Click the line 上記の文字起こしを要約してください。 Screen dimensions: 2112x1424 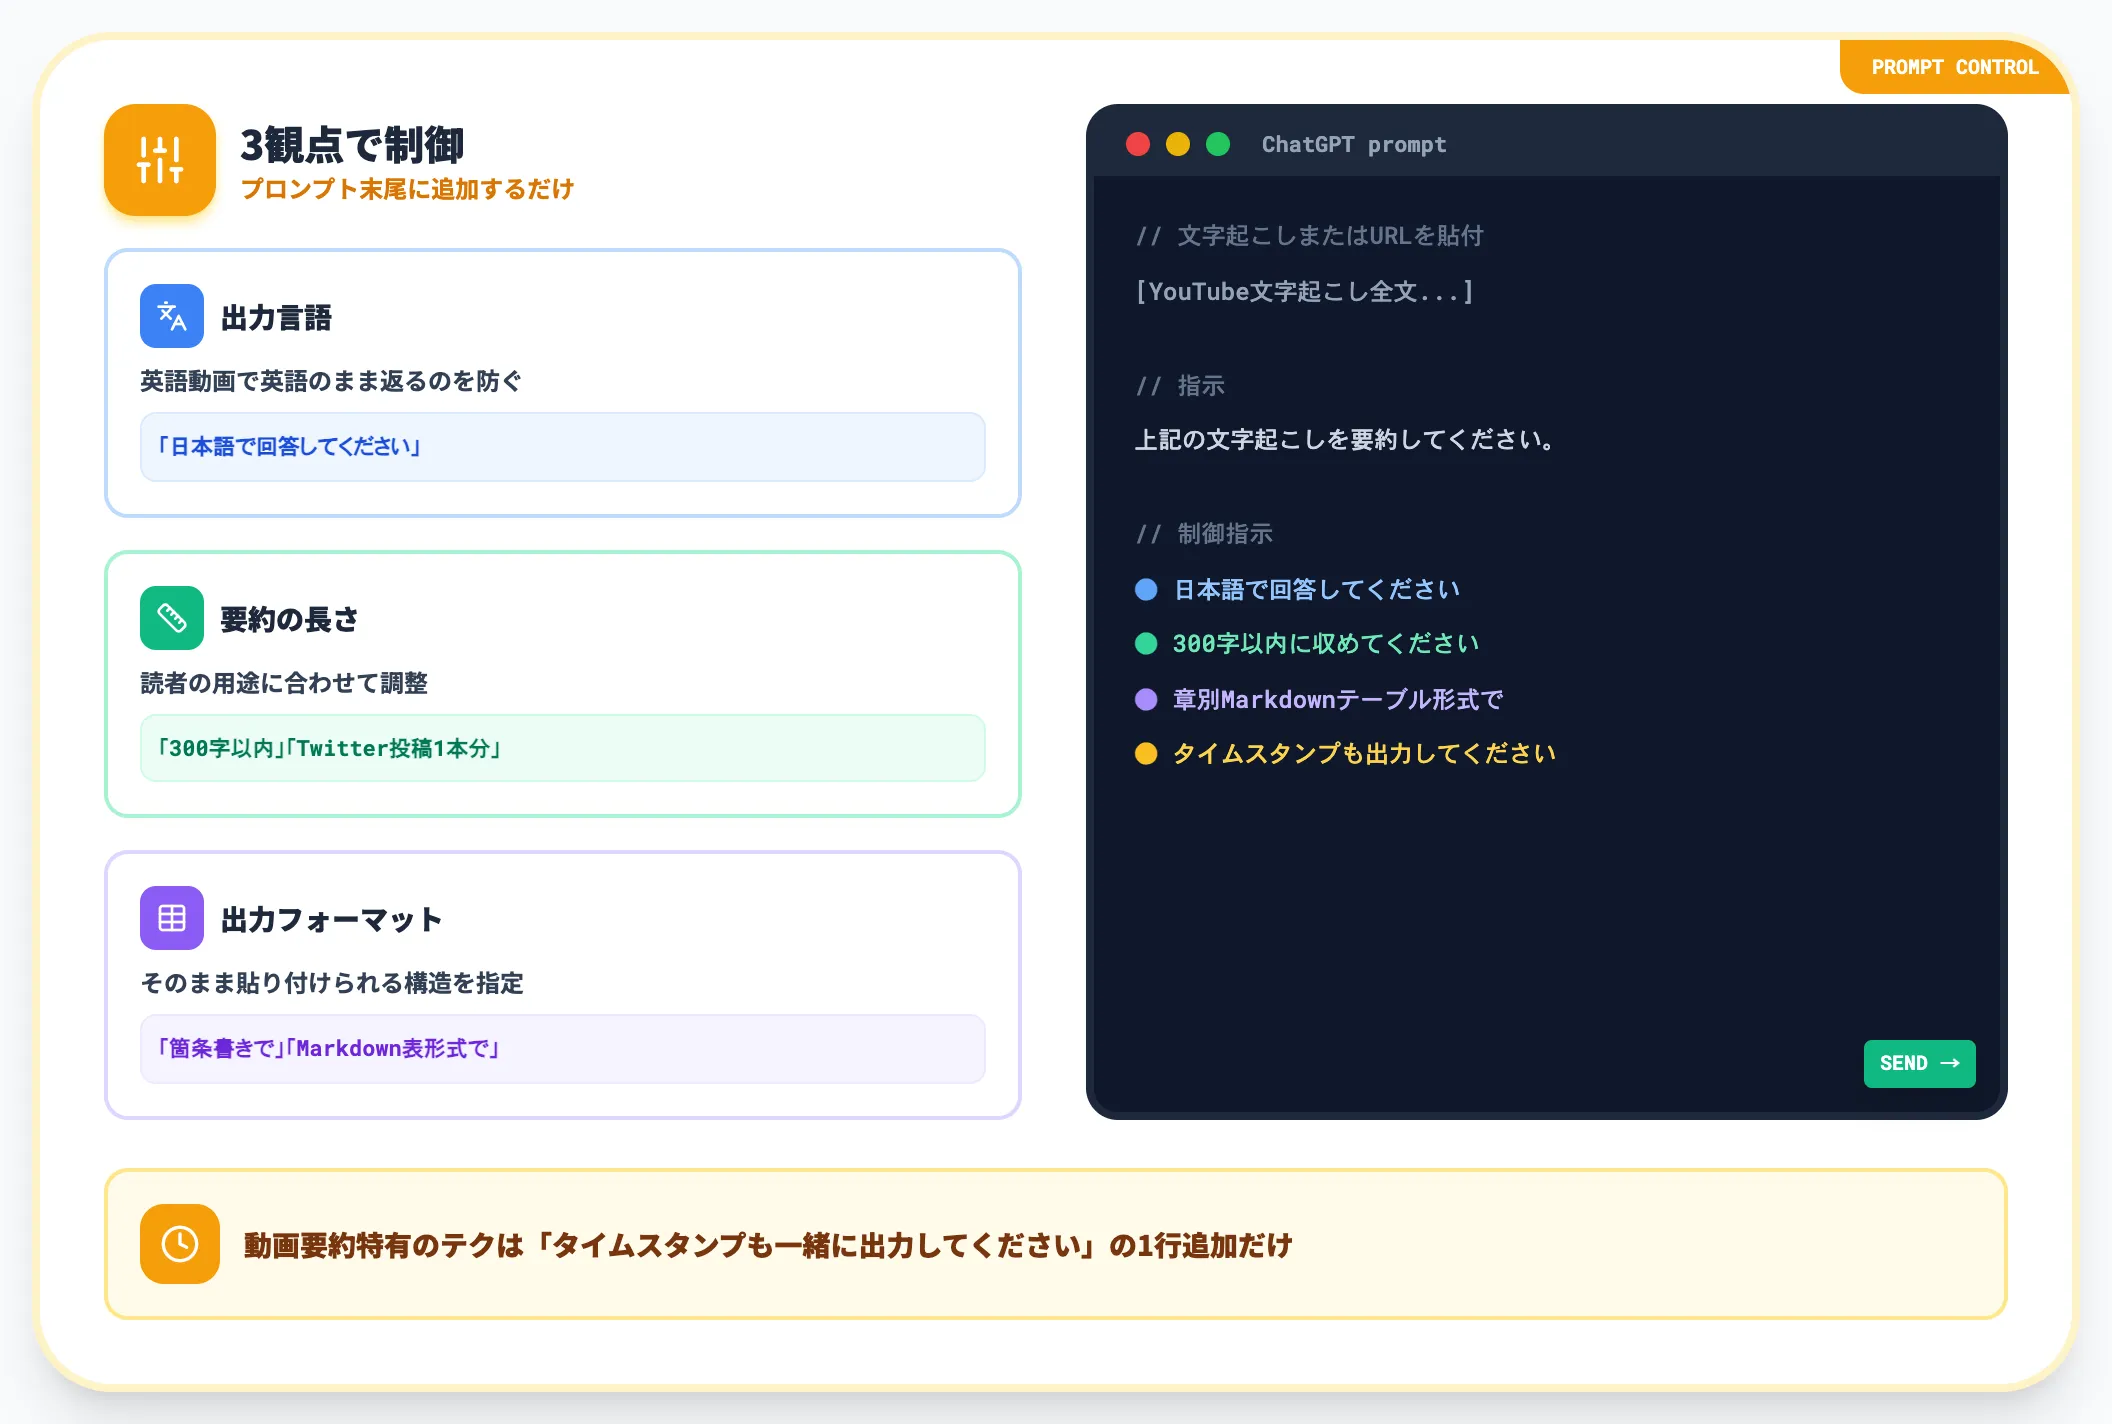[x=1345, y=440]
